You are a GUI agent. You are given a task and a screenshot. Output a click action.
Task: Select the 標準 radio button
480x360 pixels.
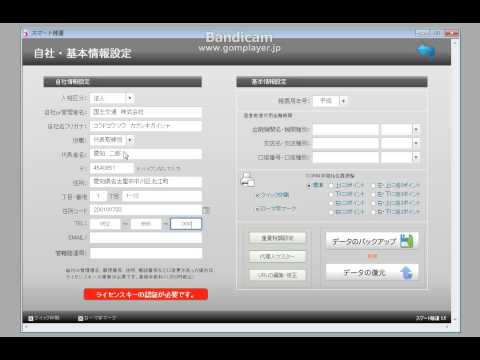pyautogui.click(x=309, y=185)
